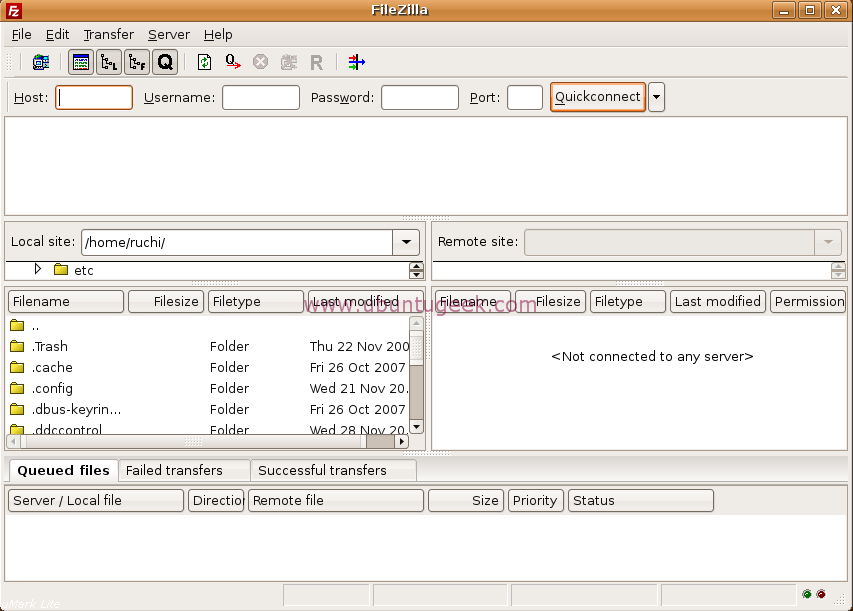The image size is (853, 611).
Task: Open the Server menu
Action: (x=169, y=34)
